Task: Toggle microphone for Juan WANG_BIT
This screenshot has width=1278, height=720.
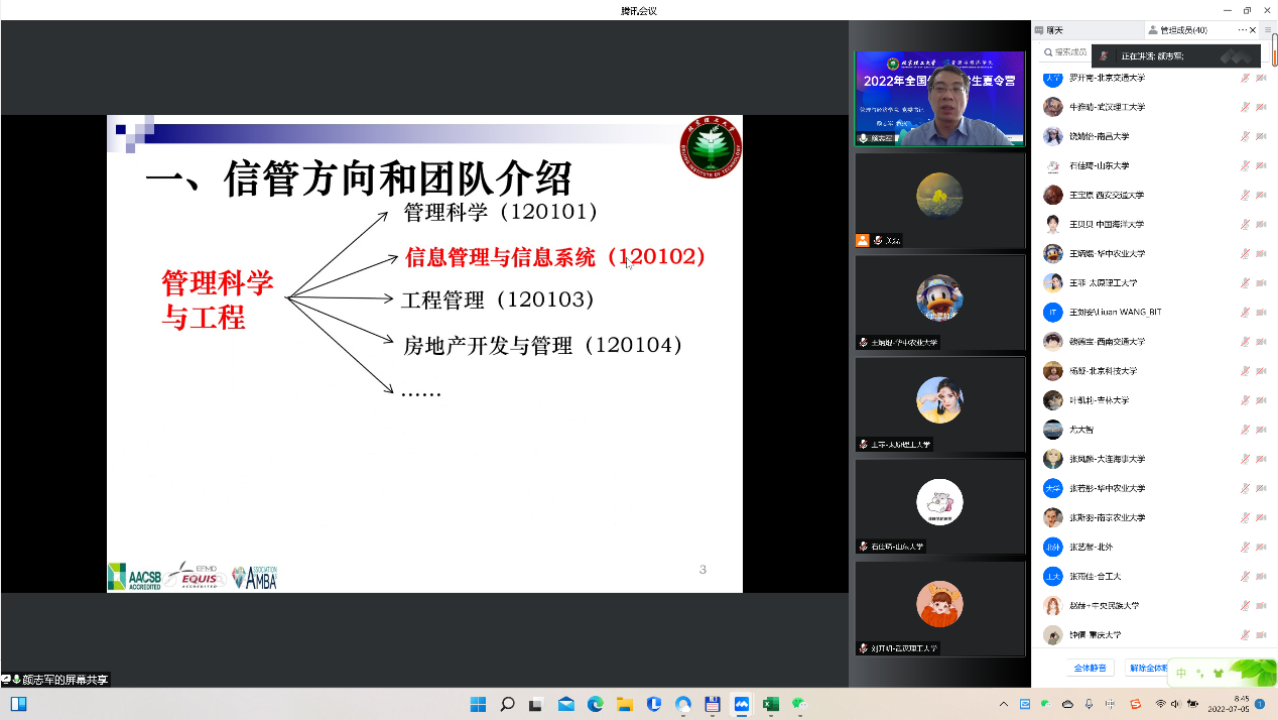Action: [1245, 313]
